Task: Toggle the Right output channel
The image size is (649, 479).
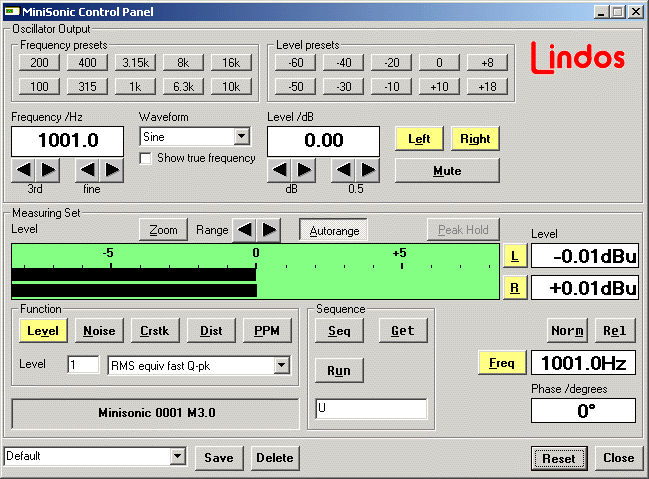Action: point(475,139)
